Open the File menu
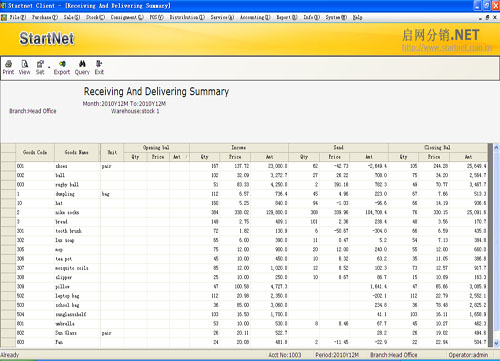 point(17,17)
